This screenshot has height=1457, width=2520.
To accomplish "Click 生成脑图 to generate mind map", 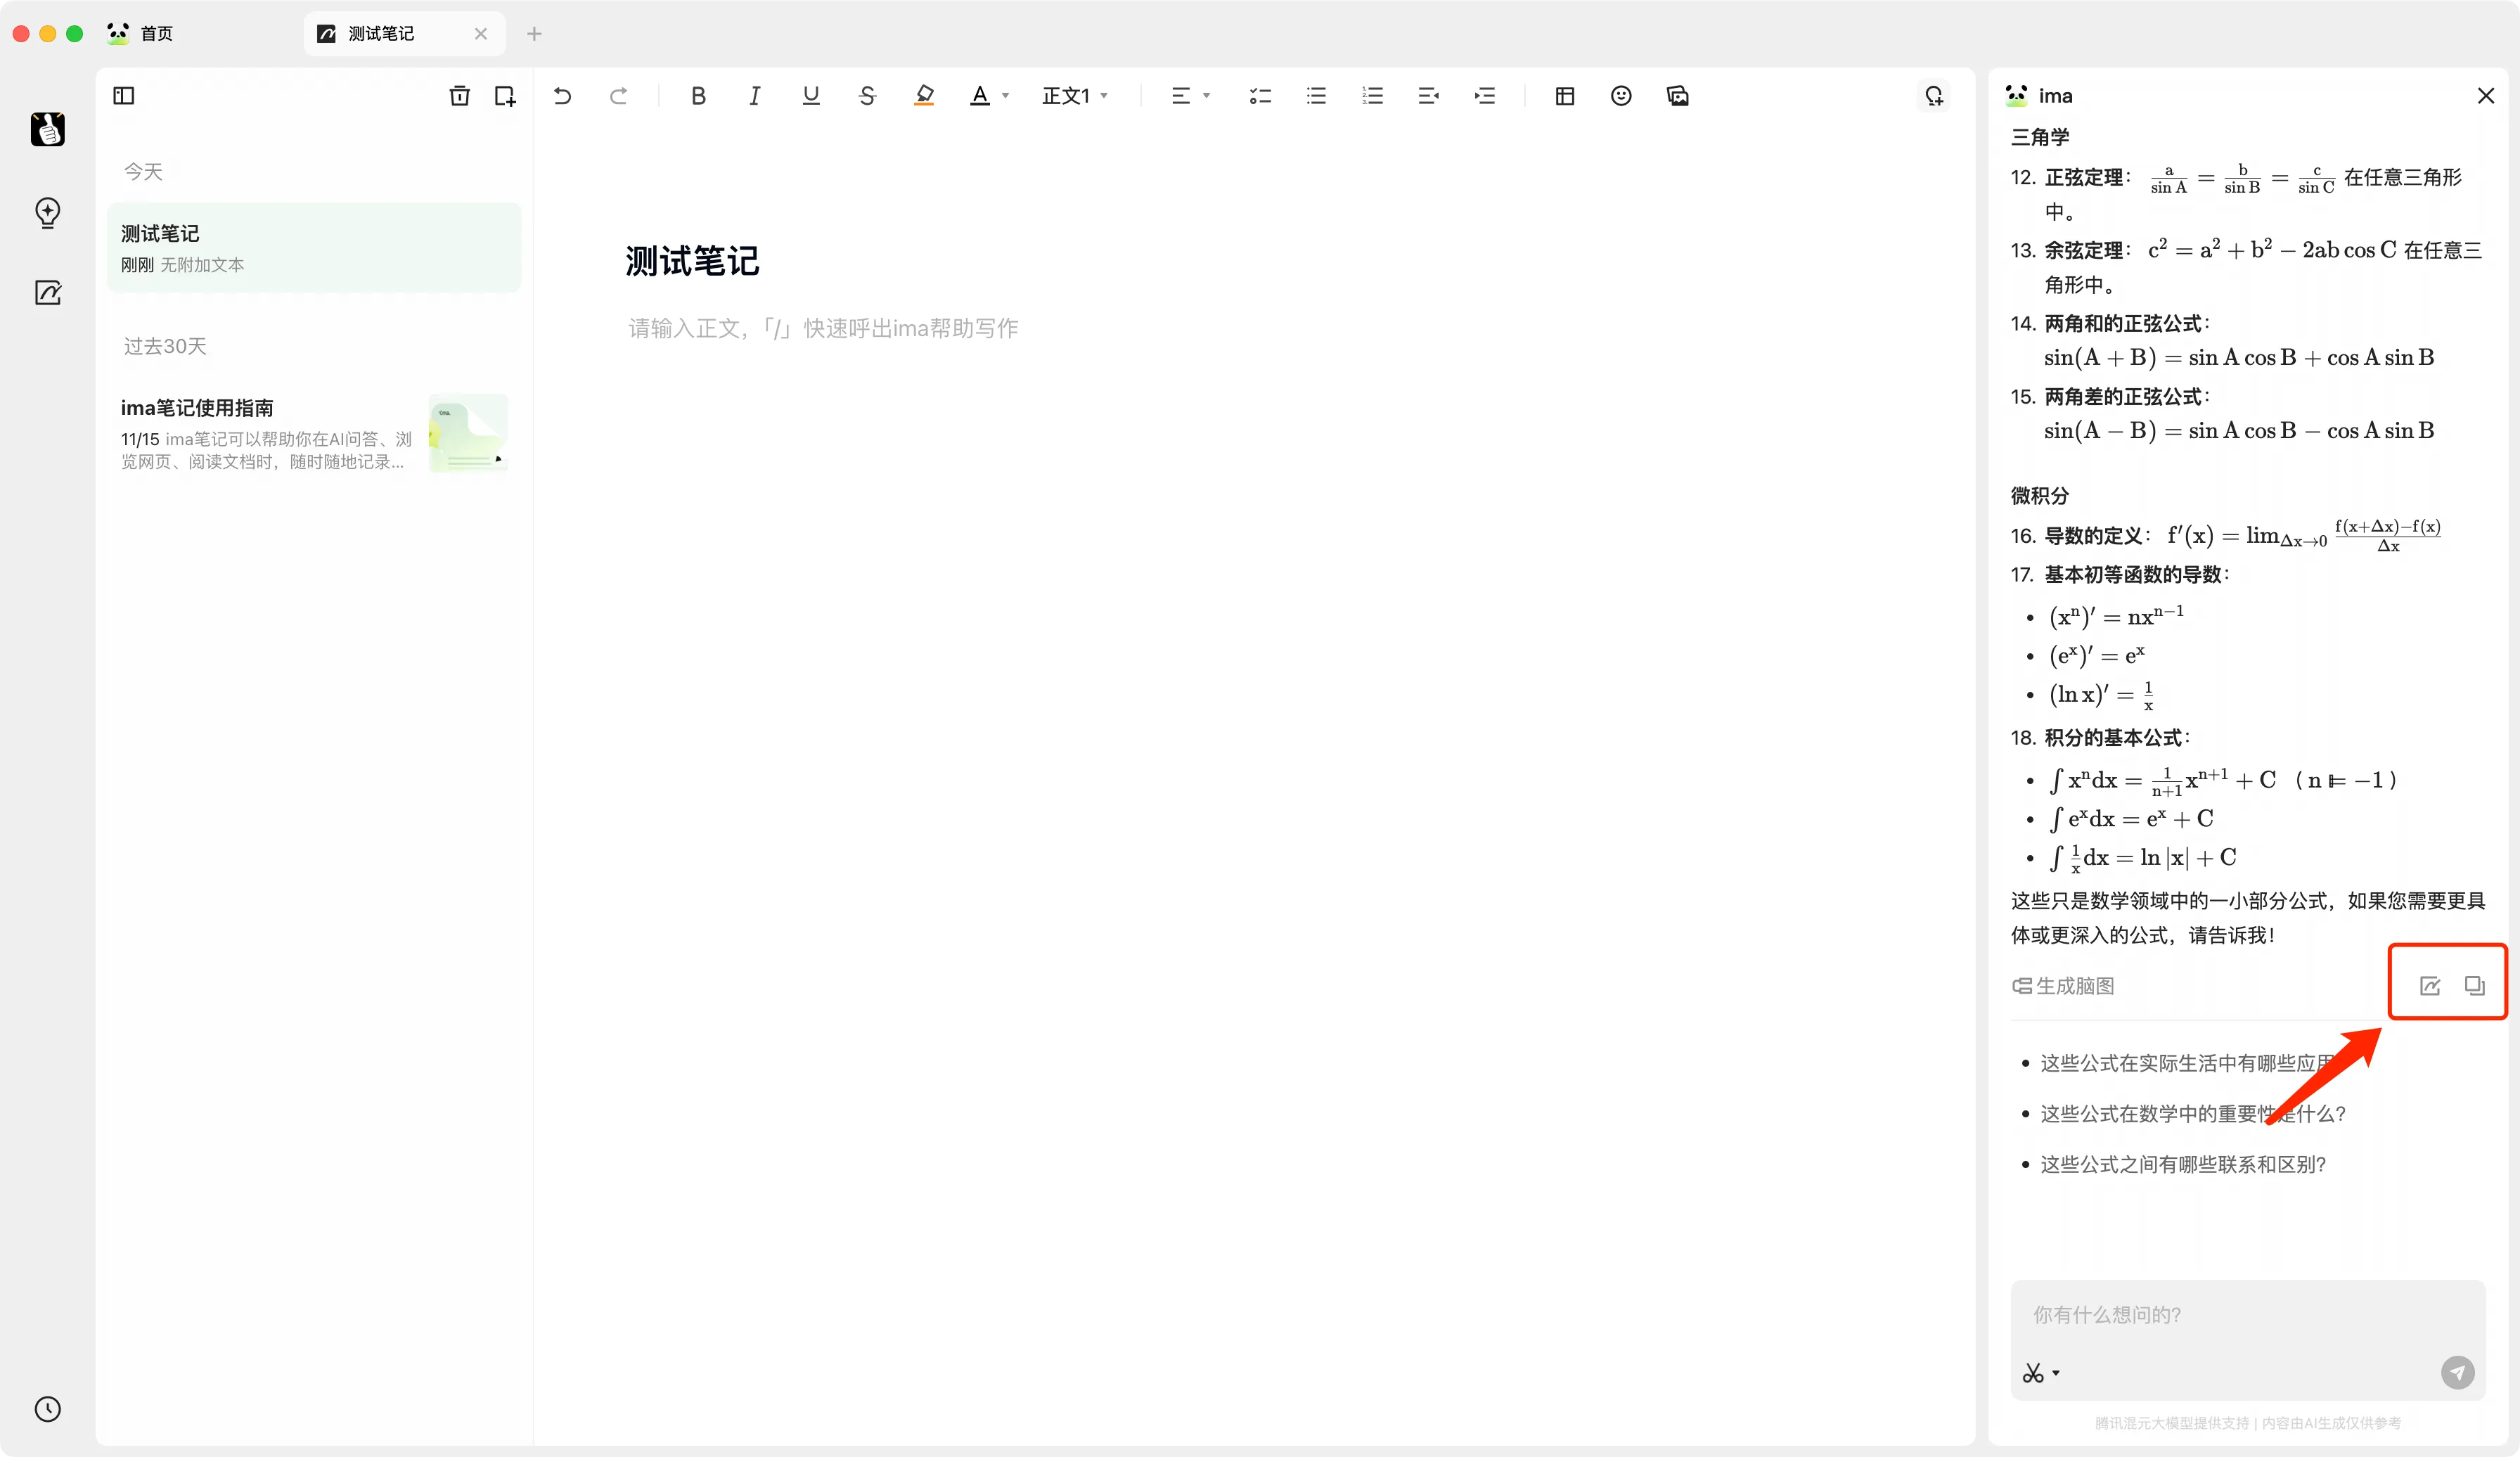I will point(2063,986).
